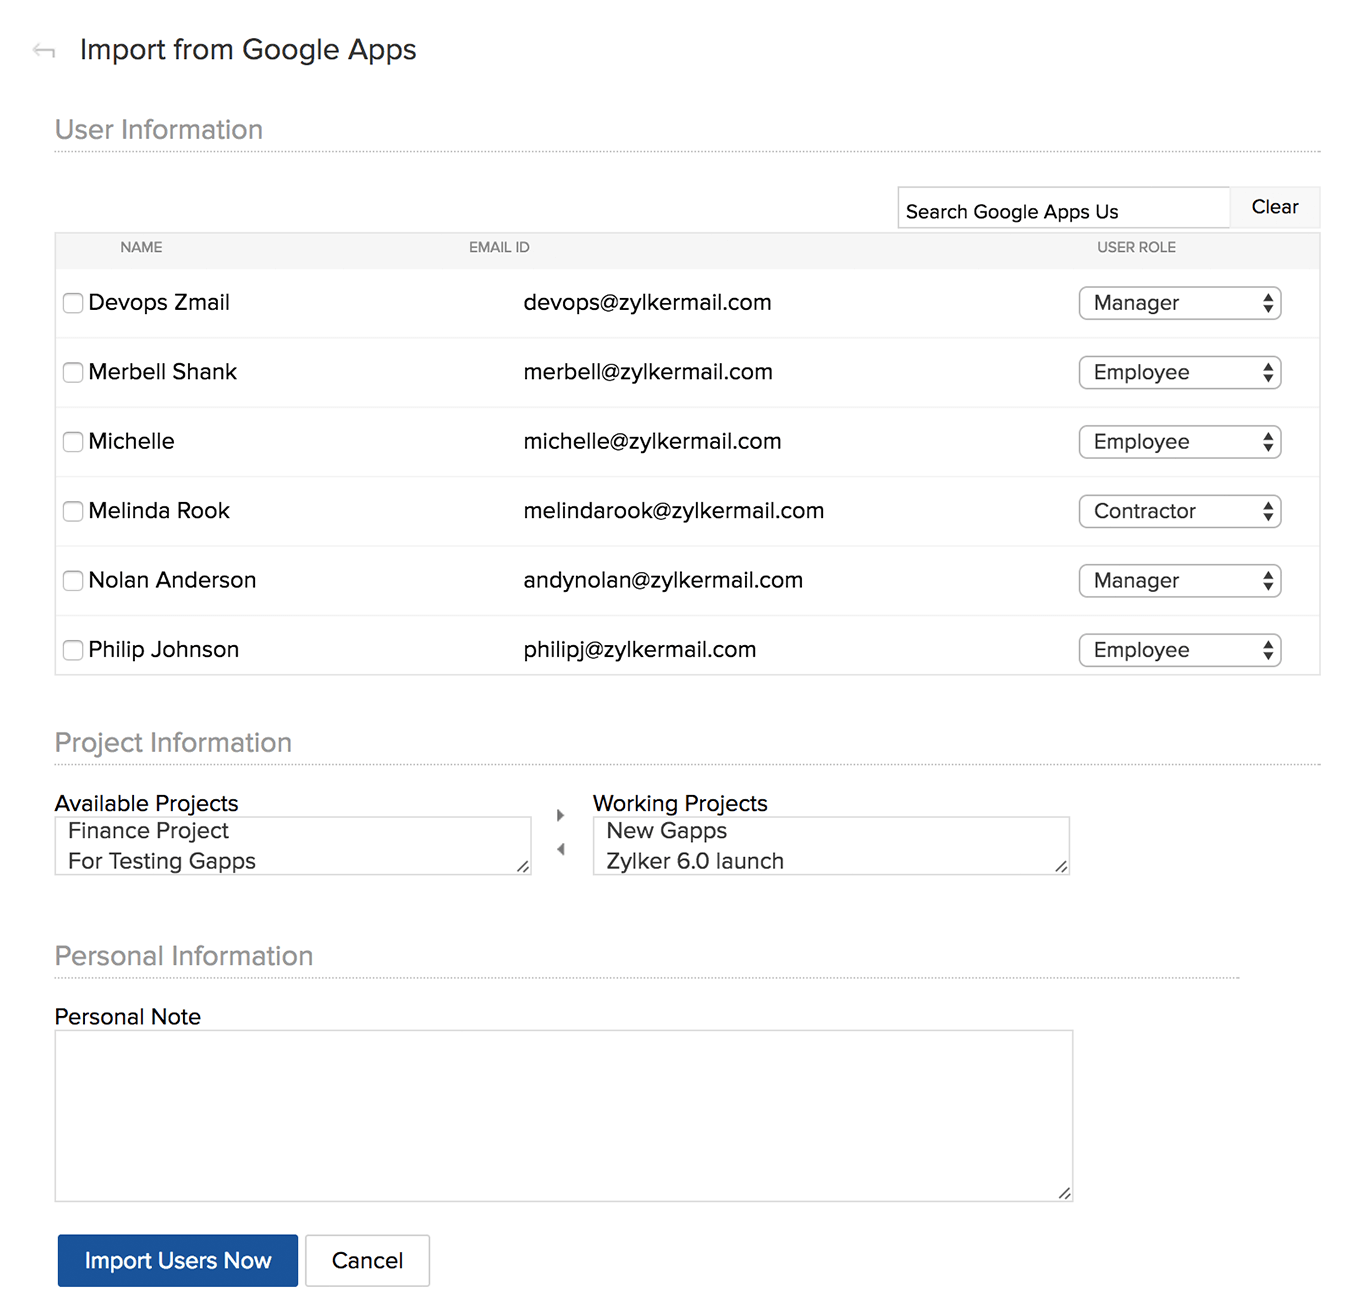1360x1316 pixels.
Task: Clear the Google Apps user search
Action: [x=1275, y=207]
